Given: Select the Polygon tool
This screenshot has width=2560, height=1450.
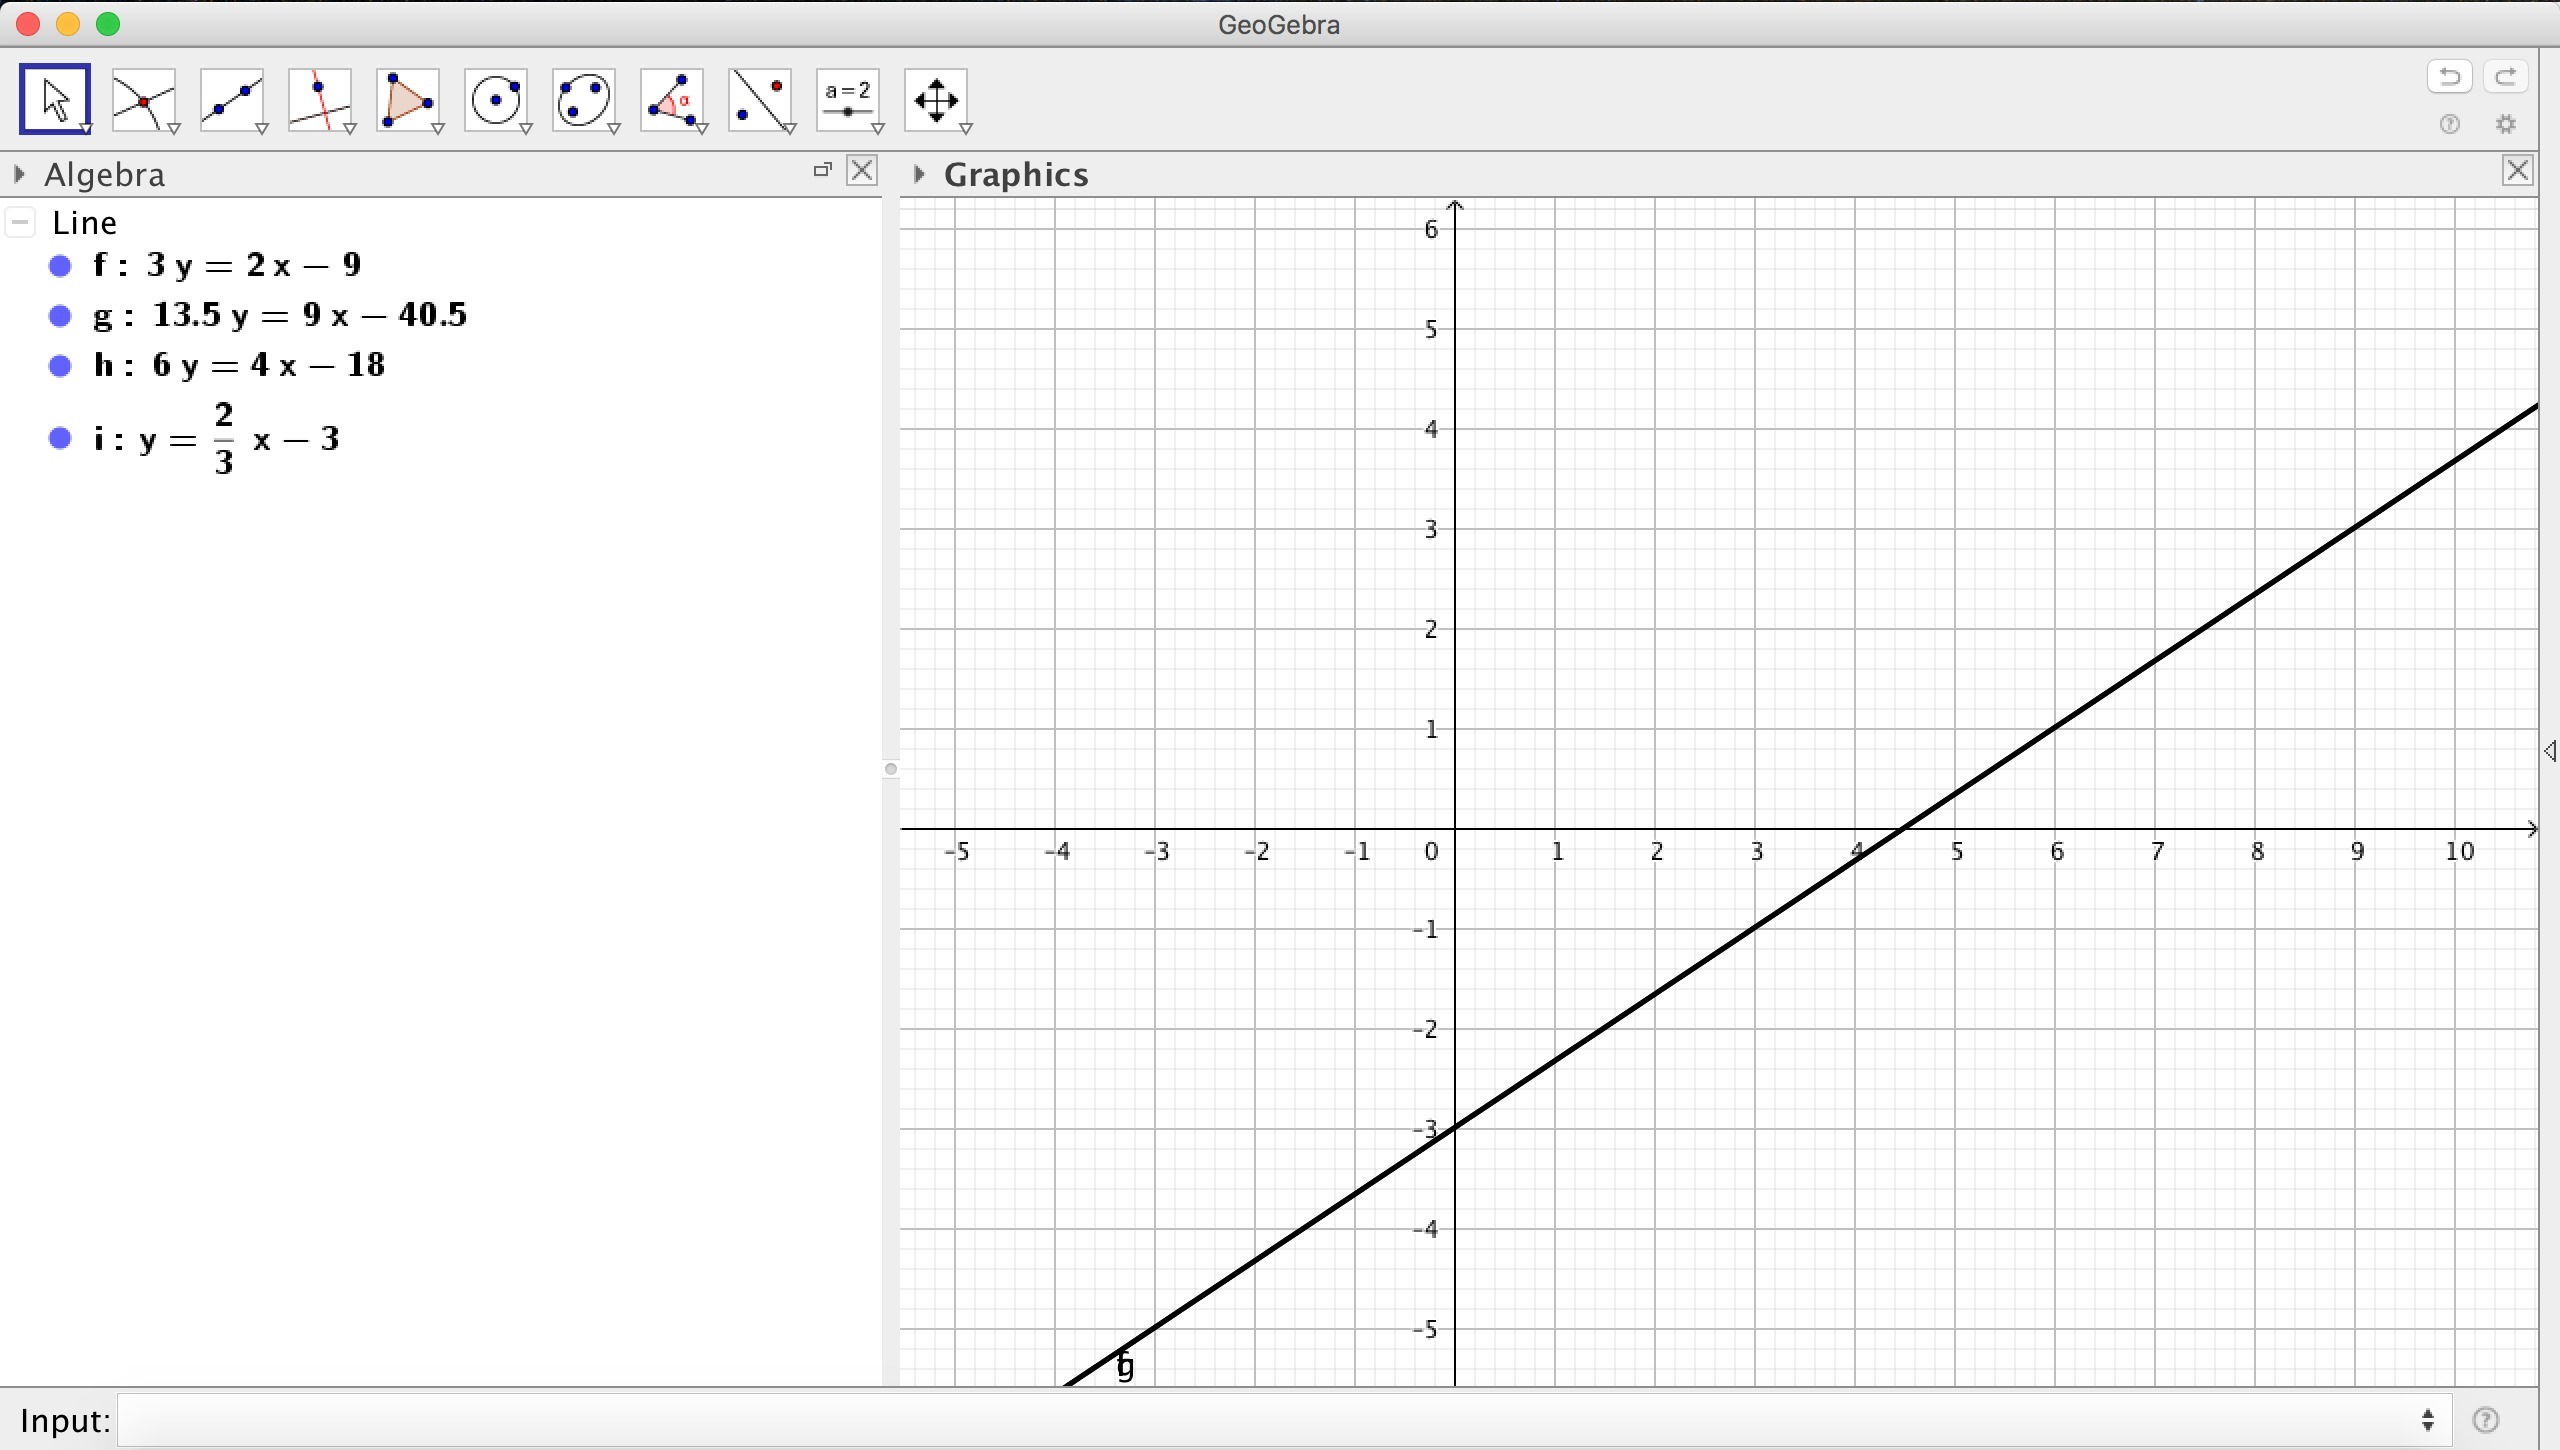Looking at the screenshot, I should (x=408, y=99).
